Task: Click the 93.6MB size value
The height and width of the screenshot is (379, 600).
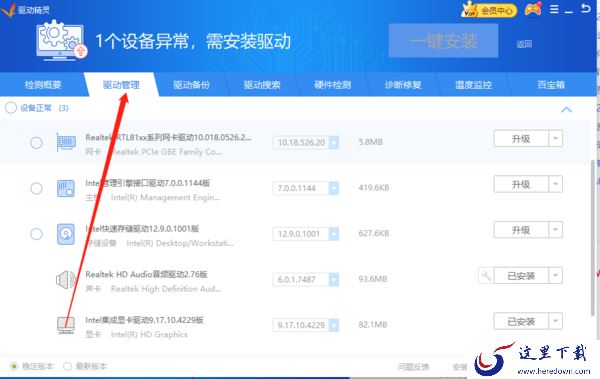Action: (x=373, y=279)
